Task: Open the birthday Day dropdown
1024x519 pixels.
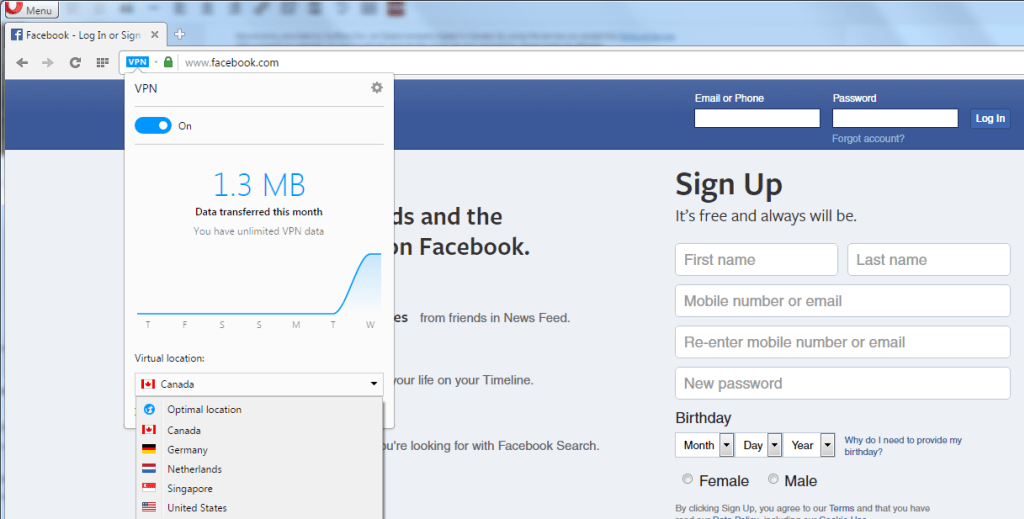Action: coord(758,445)
